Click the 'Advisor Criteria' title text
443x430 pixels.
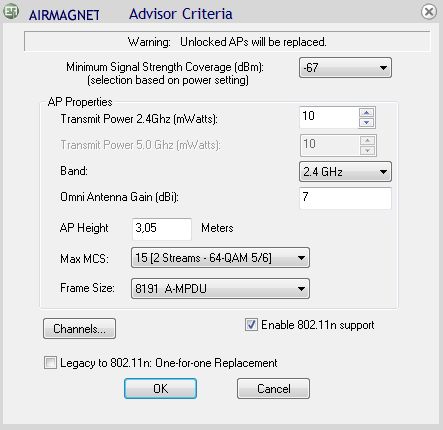[181, 14]
